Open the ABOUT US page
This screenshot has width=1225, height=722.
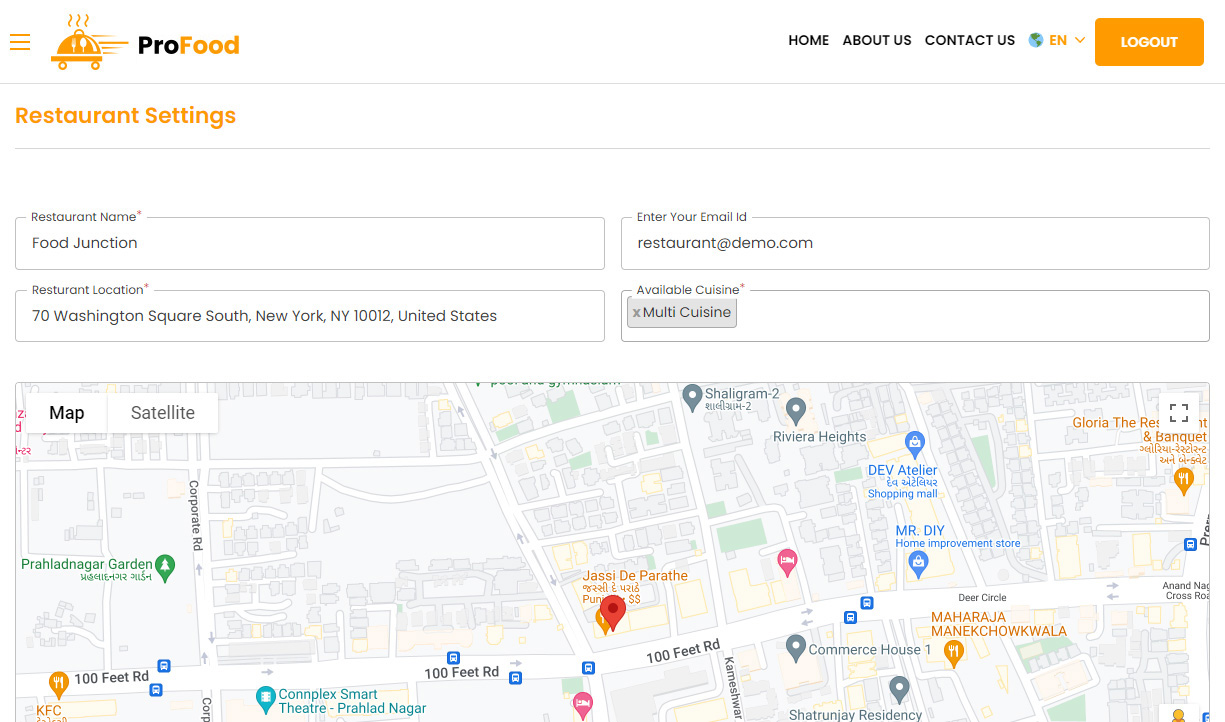click(x=877, y=41)
